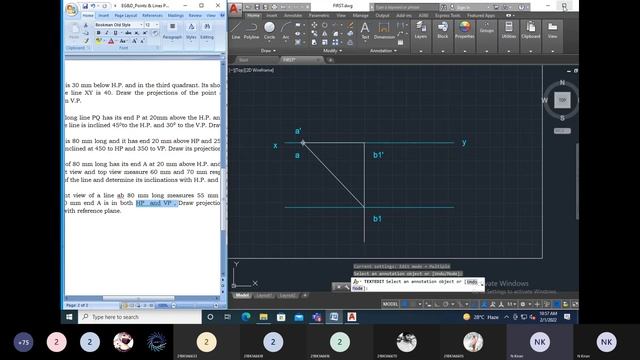Open the Layers panel button
Screen dimensions: 640x360
pyautogui.click(x=420, y=31)
